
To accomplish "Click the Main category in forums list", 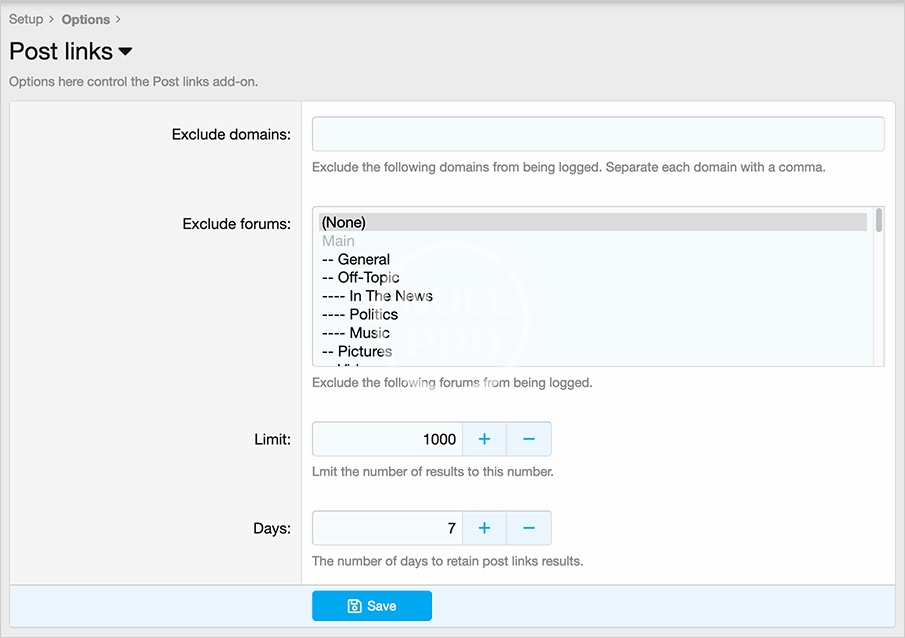I will tap(338, 241).
